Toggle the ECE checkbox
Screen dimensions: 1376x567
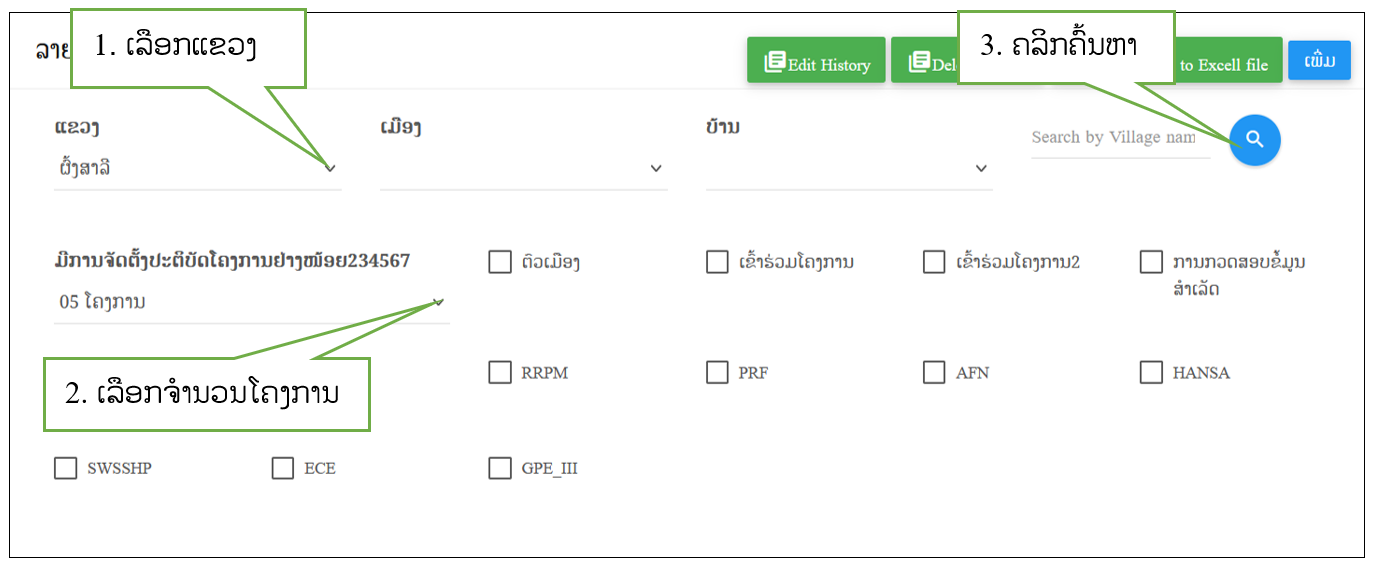pyautogui.click(x=283, y=468)
